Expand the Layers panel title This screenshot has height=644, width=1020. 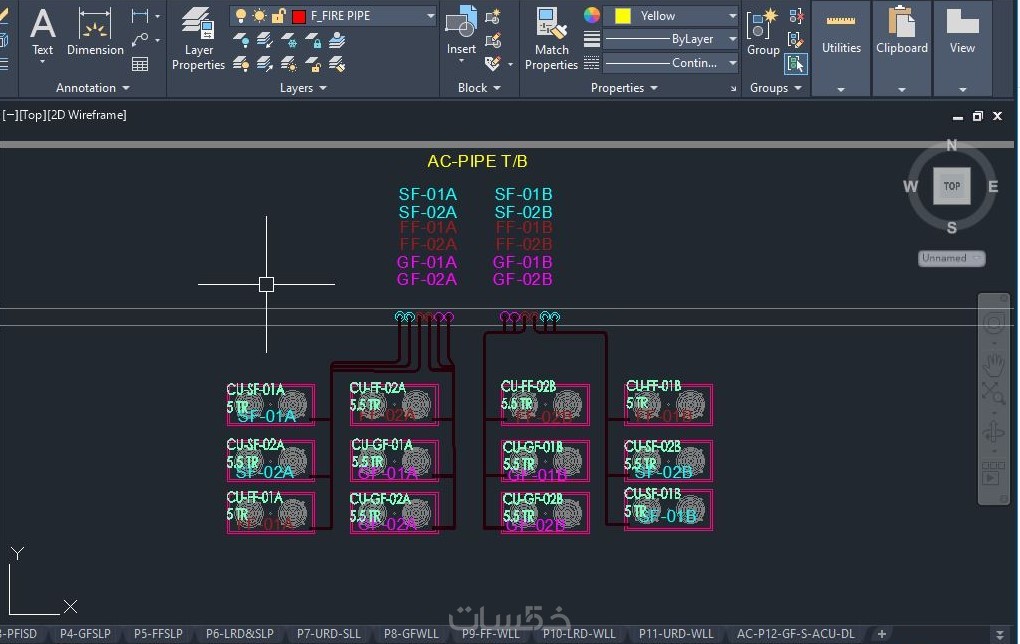(303, 88)
